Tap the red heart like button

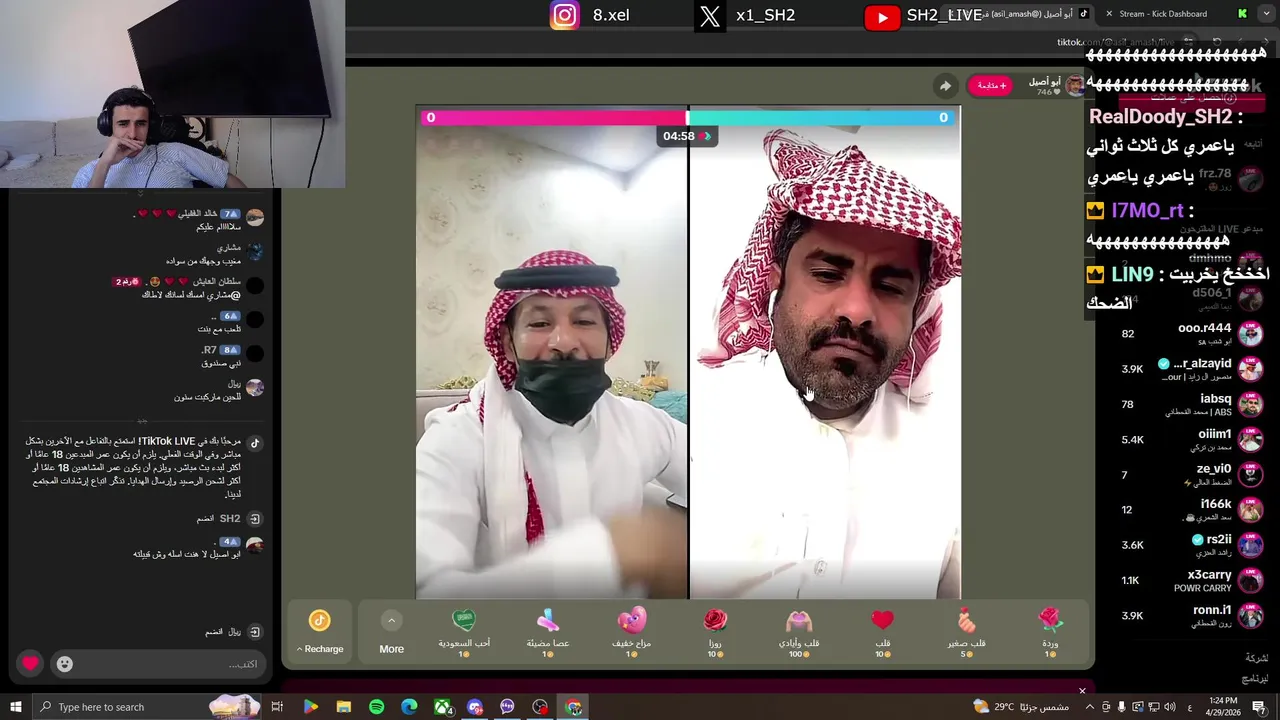[30, 663]
